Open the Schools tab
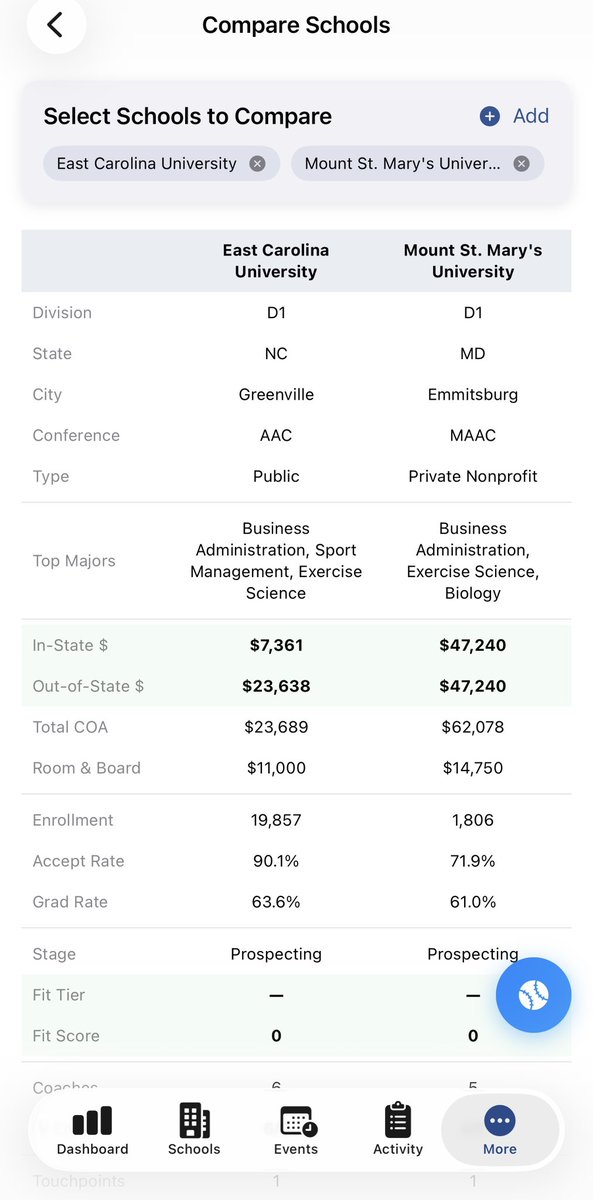The height and width of the screenshot is (1200, 593). (194, 1129)
